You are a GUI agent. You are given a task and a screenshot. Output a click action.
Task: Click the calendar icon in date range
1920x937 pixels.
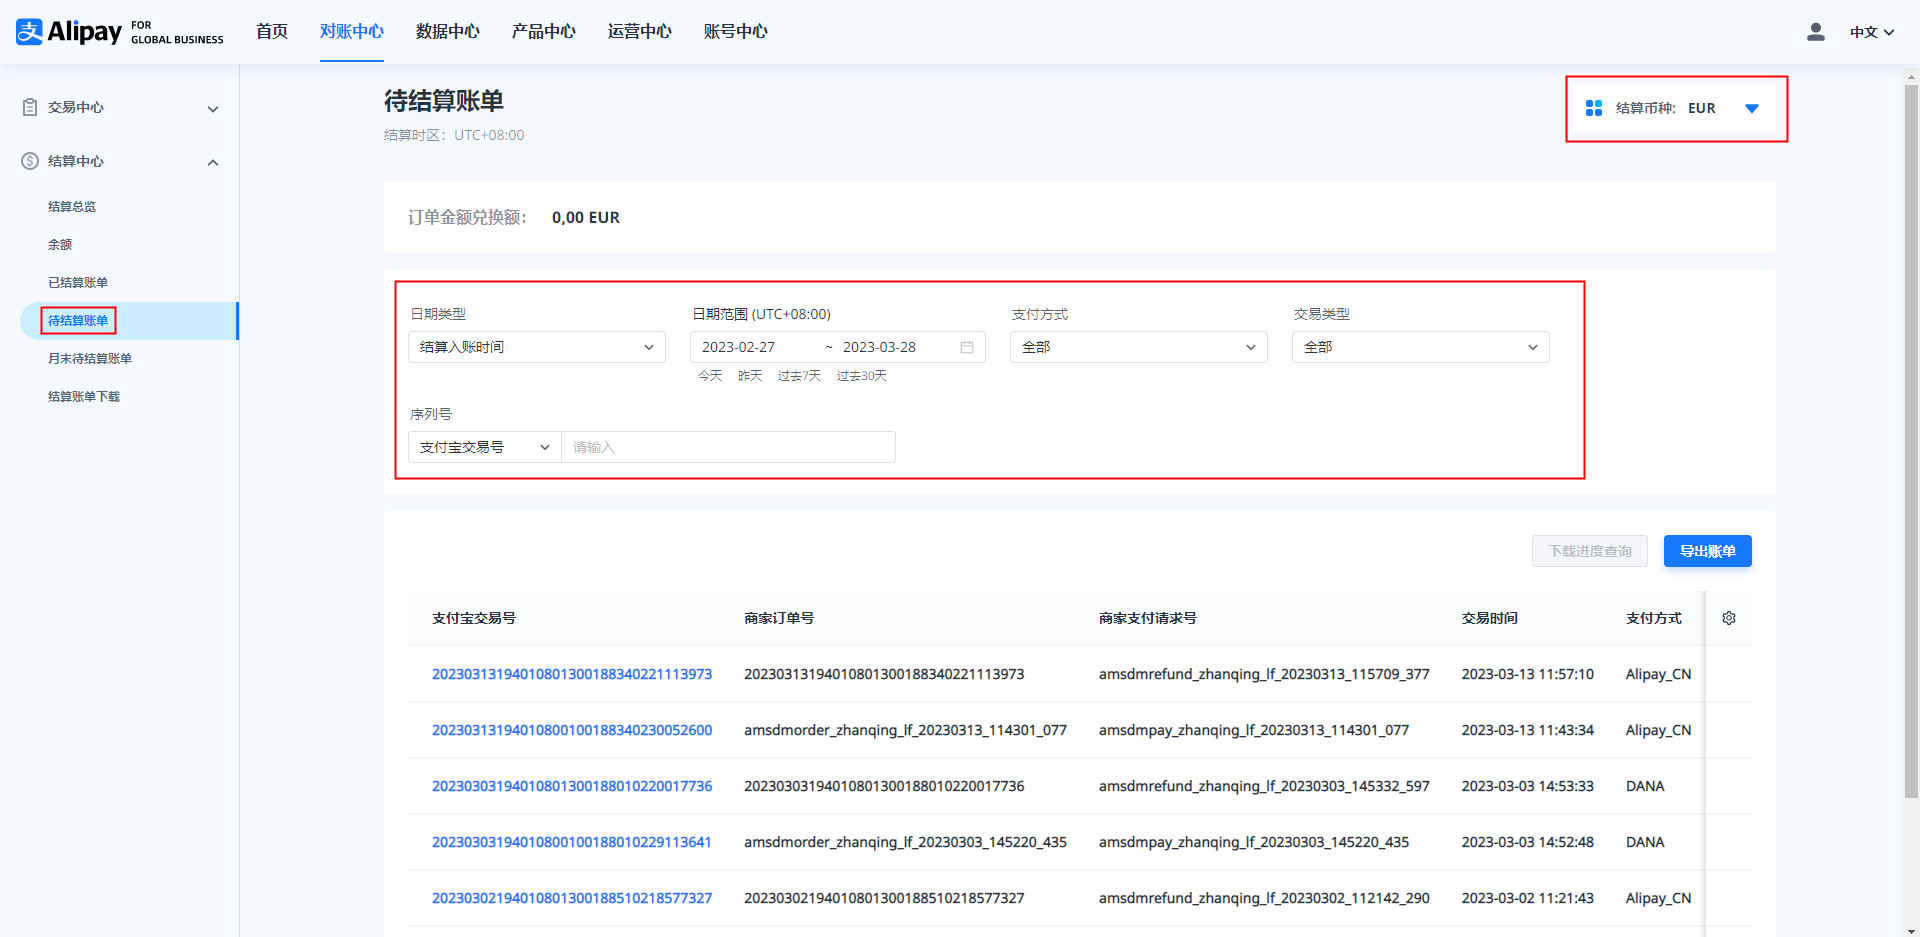966,347
